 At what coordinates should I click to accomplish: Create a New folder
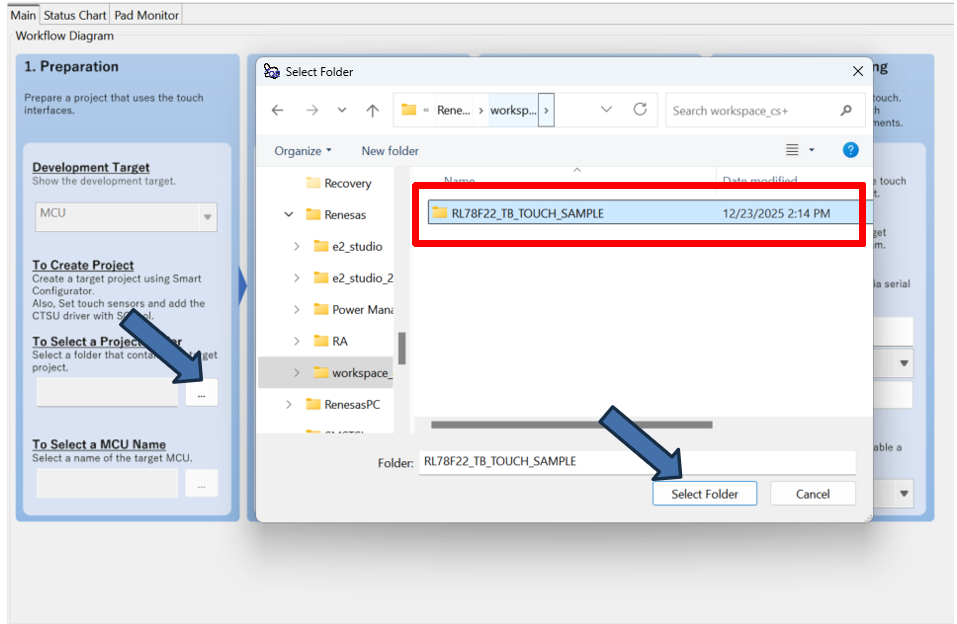(x=390, y=151)
